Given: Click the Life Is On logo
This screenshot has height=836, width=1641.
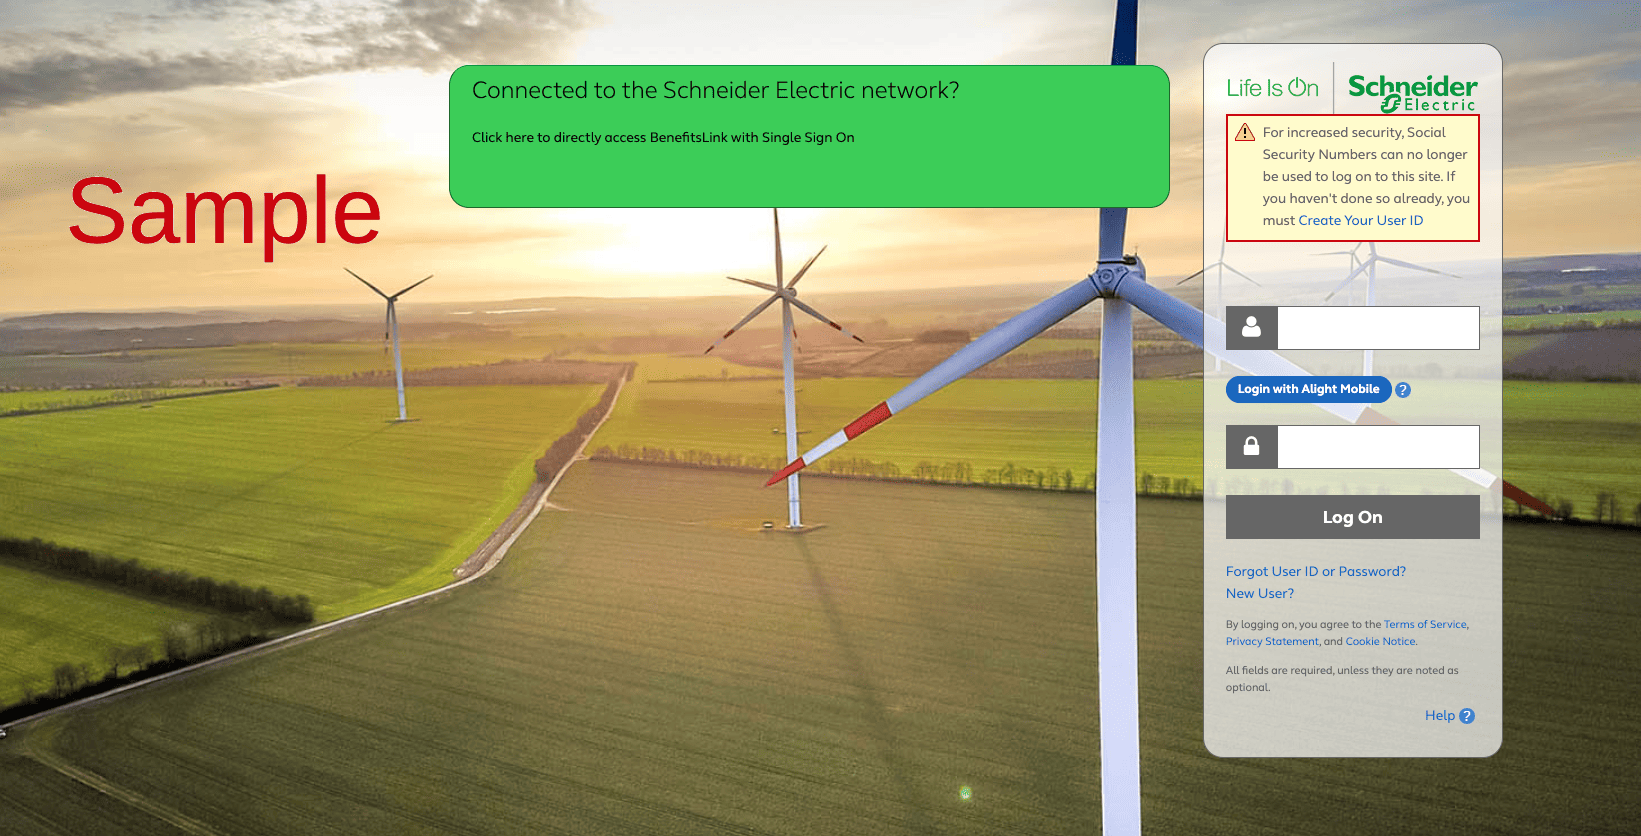Looking at the screenshot, I should pos(1272,88).
